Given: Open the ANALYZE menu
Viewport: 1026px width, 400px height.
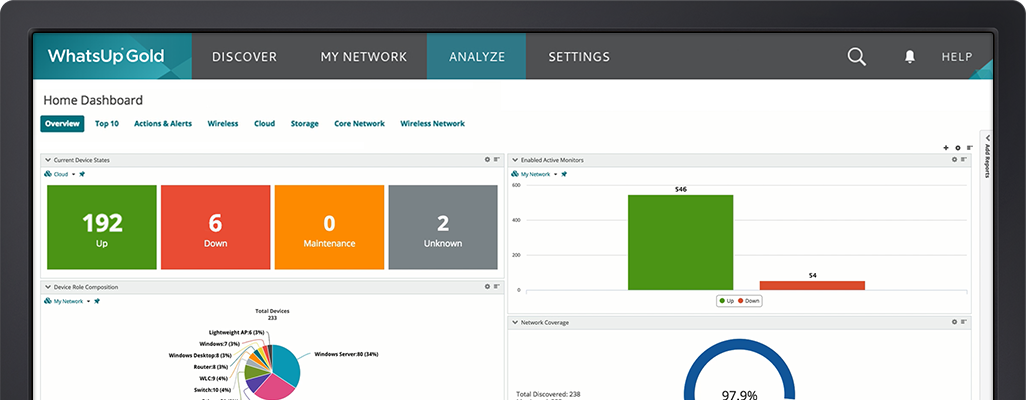Looking at the screenshot, I should tap(476, 57).
